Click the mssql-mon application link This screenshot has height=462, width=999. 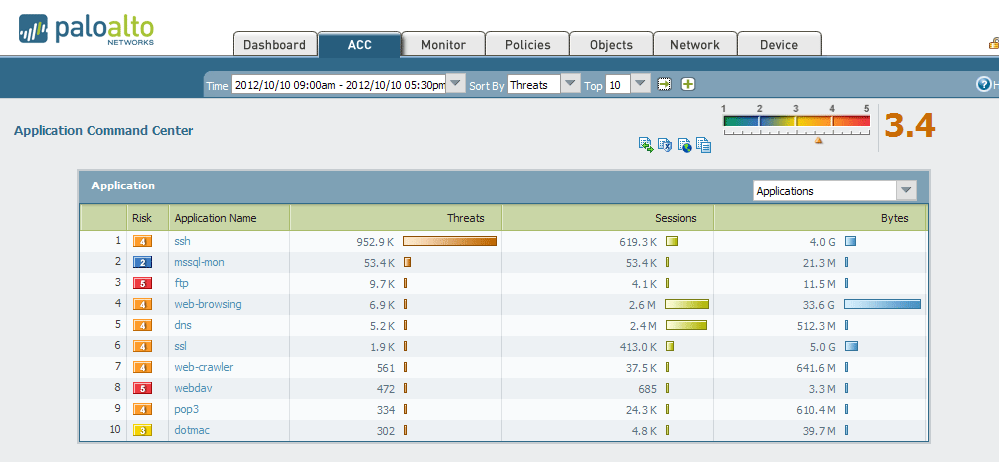pos(199,262)
